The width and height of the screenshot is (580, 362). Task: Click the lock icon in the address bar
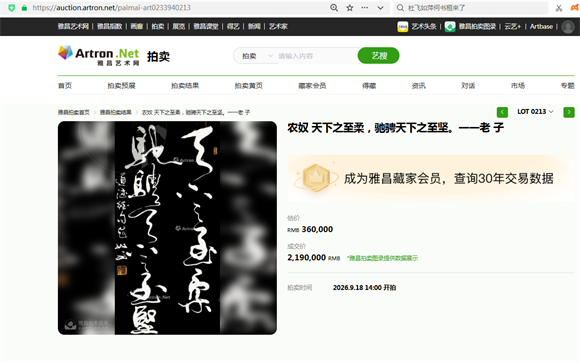pos(24,8)
